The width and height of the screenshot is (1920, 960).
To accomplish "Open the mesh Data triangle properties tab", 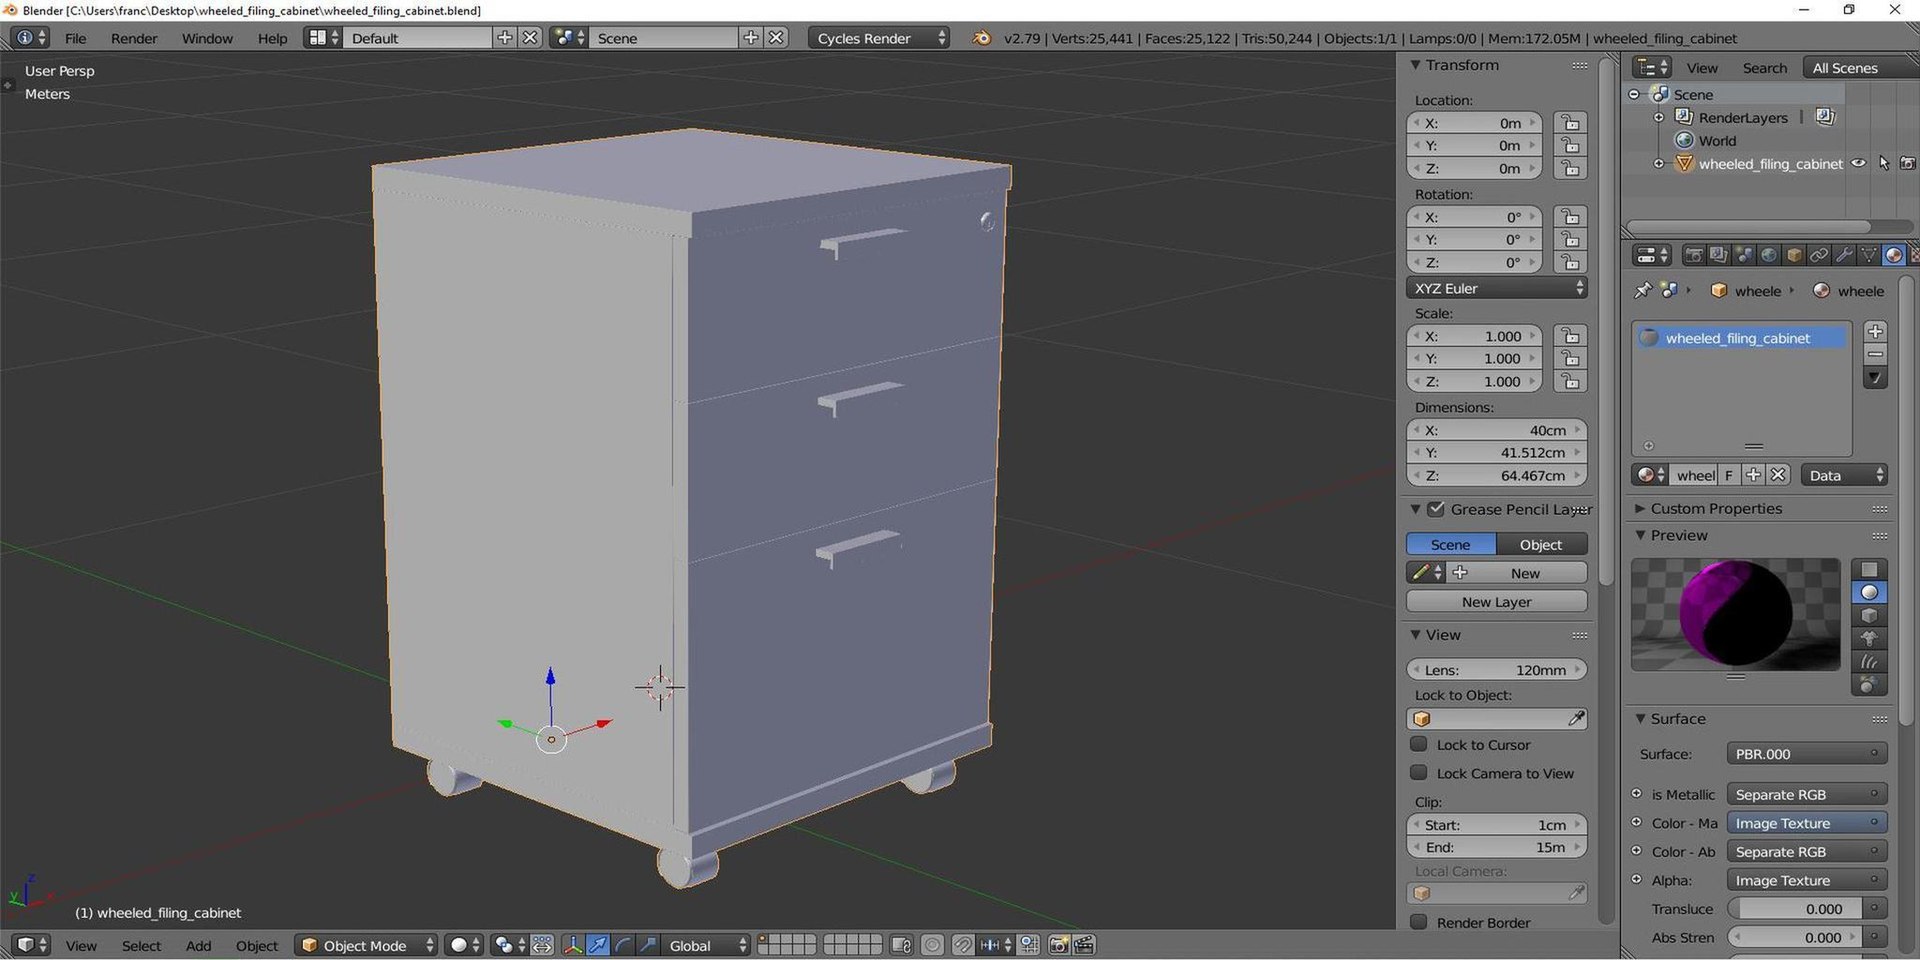I will [x=1868, y=255].
